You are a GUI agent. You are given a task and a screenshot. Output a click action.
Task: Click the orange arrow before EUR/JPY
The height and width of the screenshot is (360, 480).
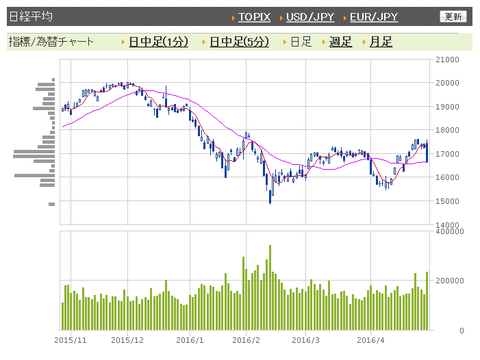[x=345, y=18]
